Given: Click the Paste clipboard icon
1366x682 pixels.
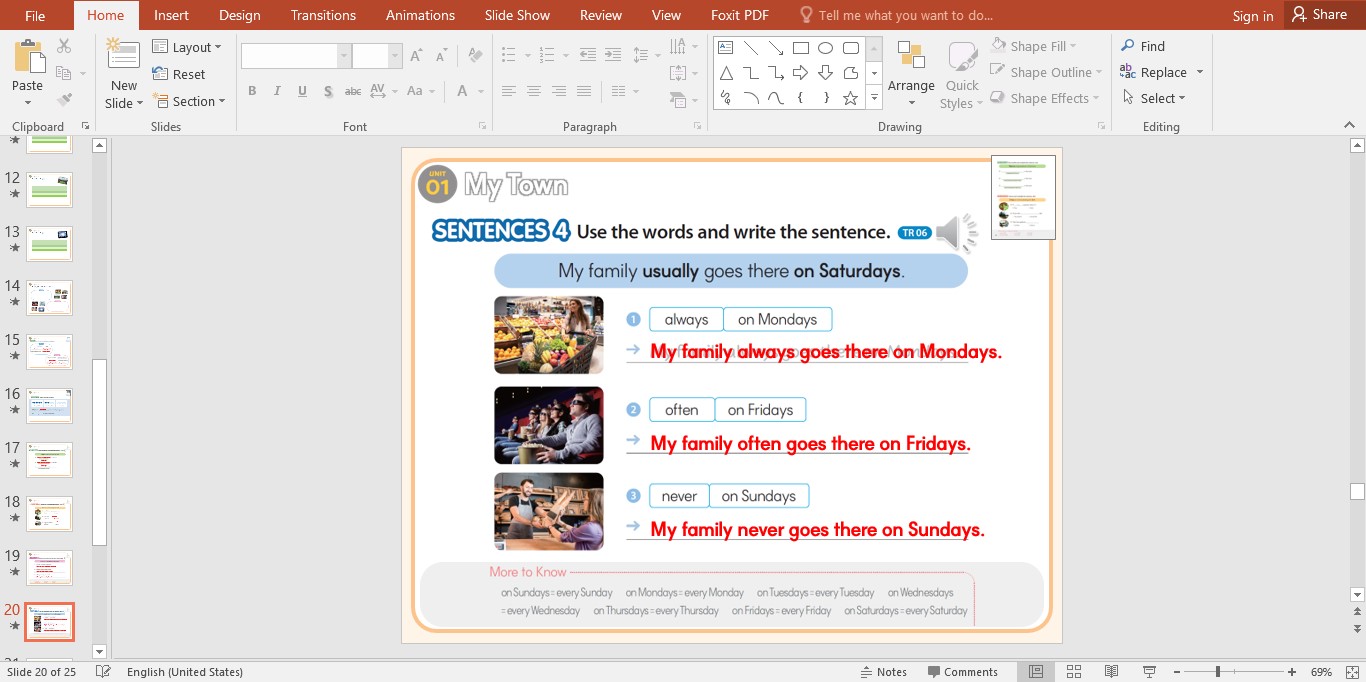Looking at the screenshot, I should click(x=28, y=58).
